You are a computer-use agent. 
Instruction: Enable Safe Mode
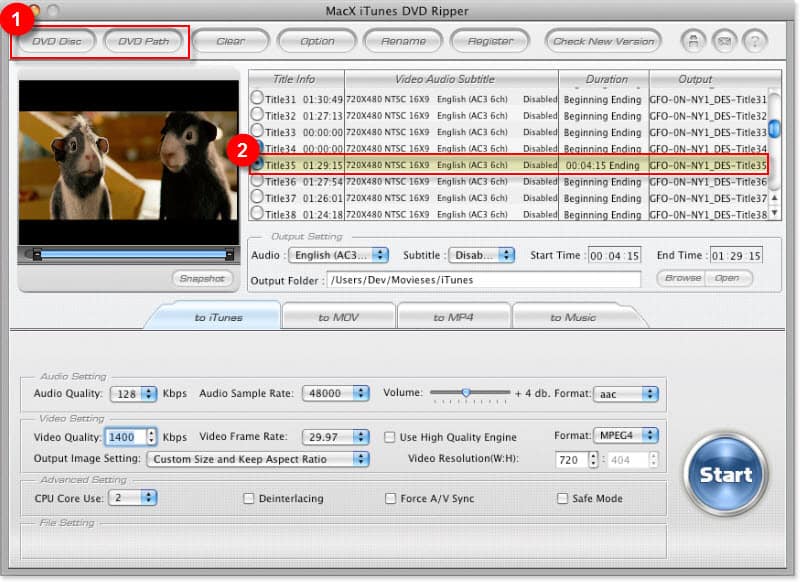click(x=562, y=498)
